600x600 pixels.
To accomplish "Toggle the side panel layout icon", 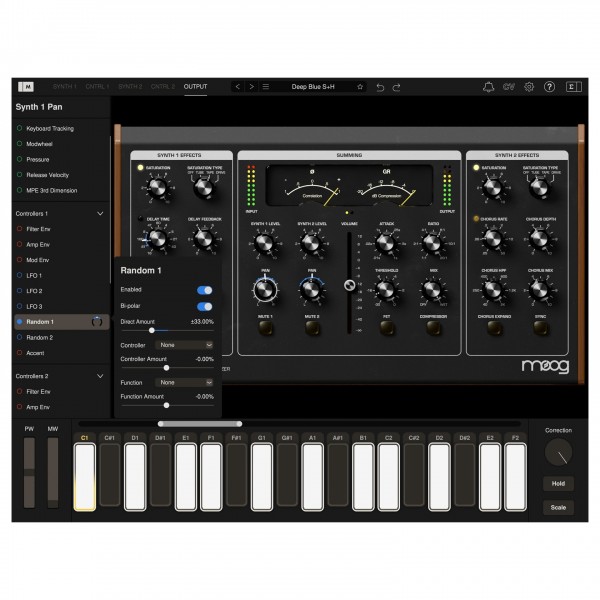I will click(574, 87).
